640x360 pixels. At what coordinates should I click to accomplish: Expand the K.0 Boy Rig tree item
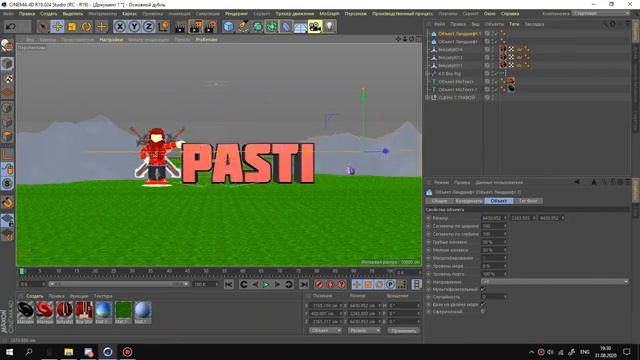427,73
